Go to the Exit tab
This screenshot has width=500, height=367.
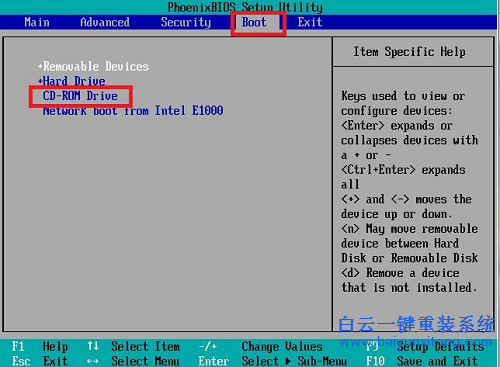310,22
